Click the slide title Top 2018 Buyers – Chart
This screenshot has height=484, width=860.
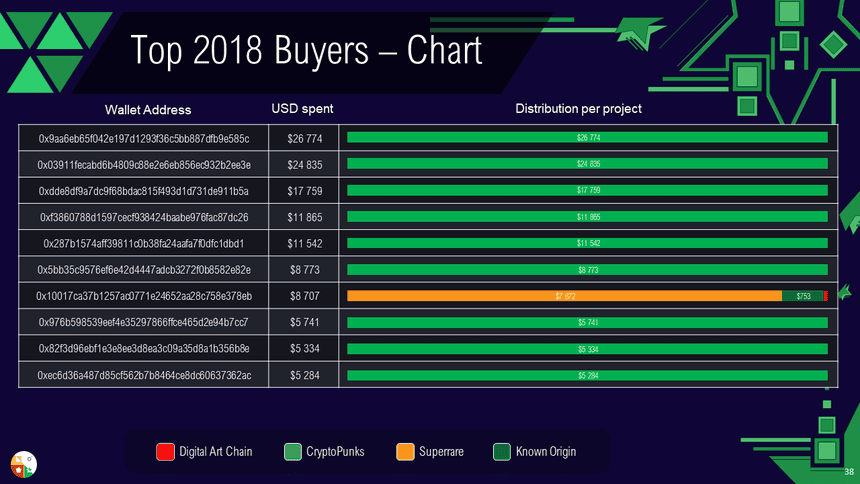[x=307, y=52]
